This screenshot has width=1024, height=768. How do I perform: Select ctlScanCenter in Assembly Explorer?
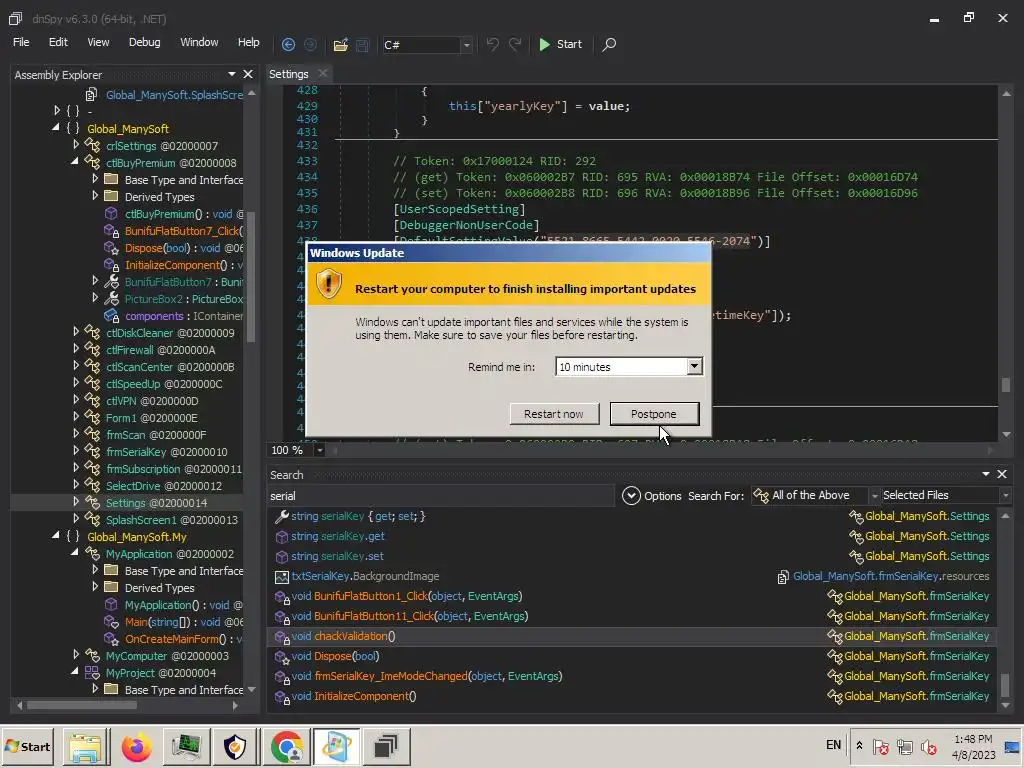click(170, 367)
